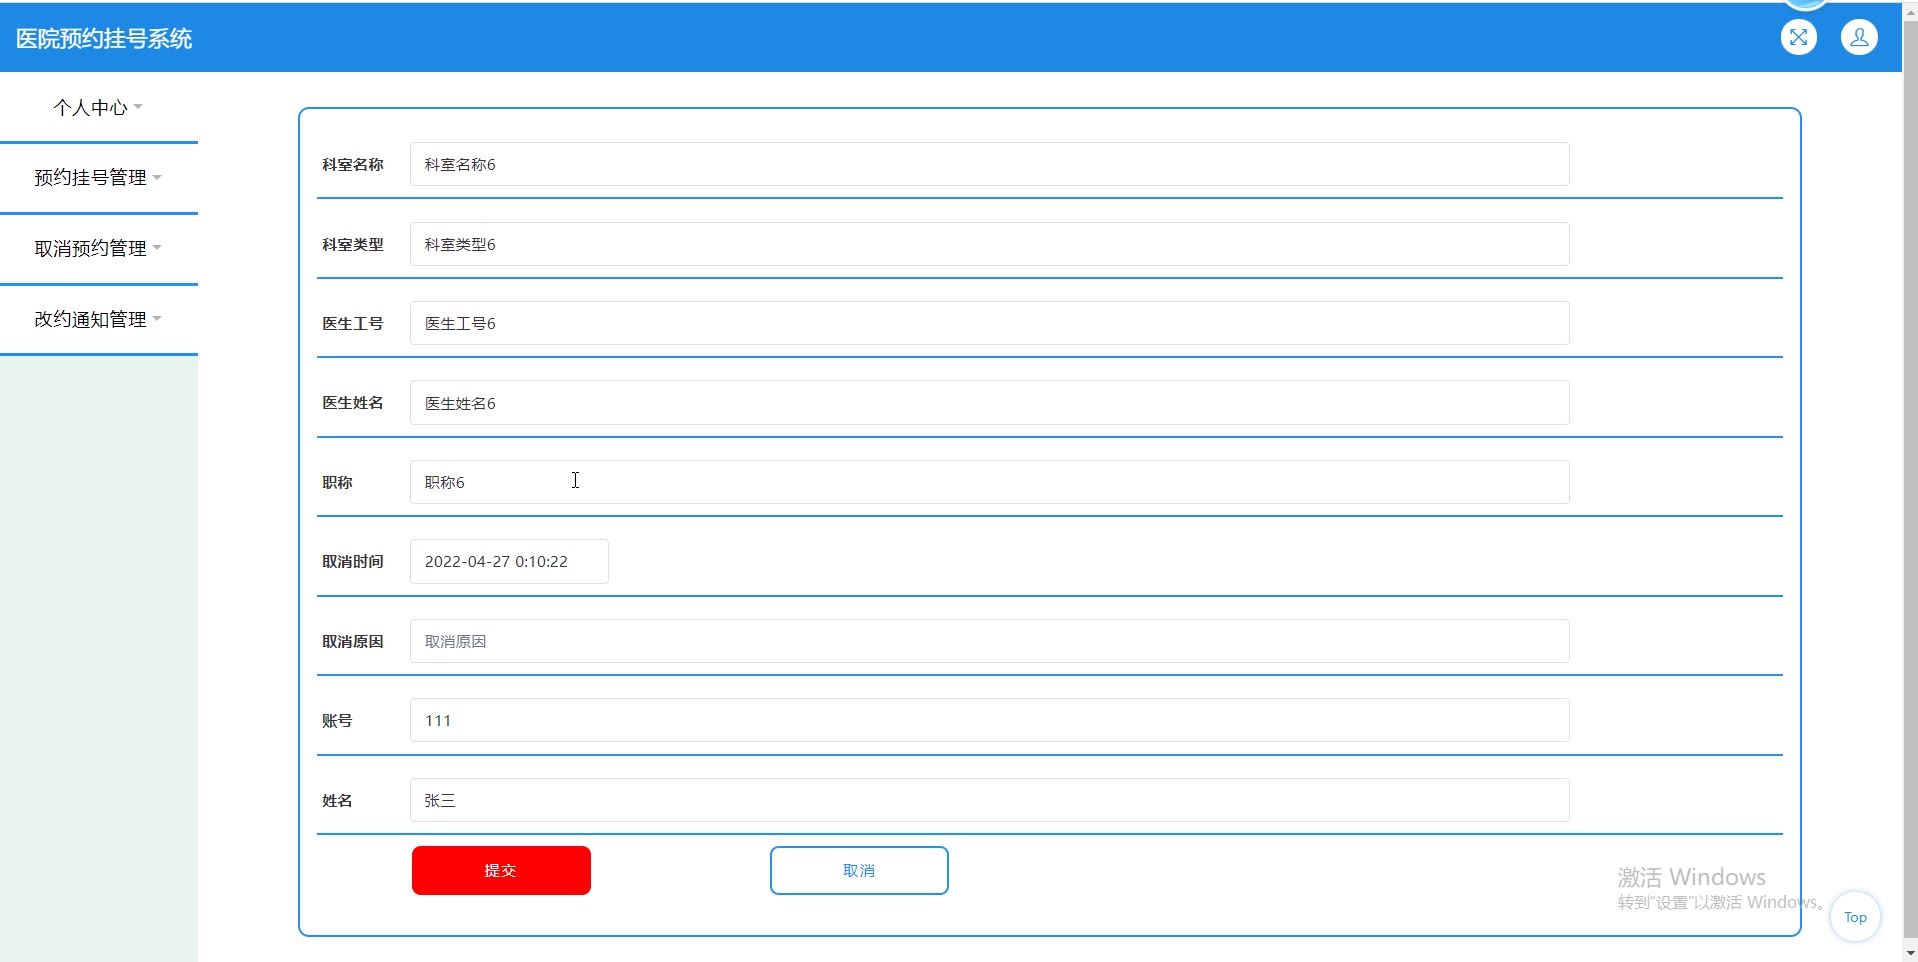This screenshot has height=962, width=1918.
Task: Focus the 账号 field containing 111
Action: point(989,720)
